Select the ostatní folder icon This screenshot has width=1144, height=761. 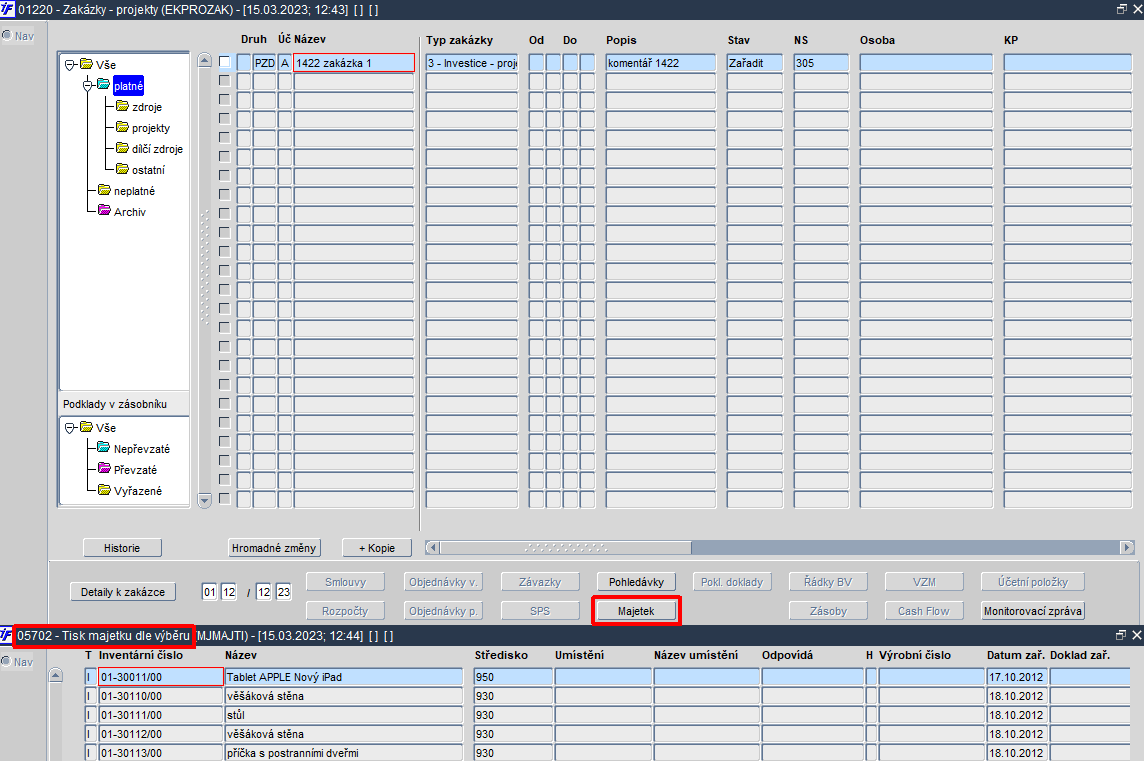pos(122,169)
